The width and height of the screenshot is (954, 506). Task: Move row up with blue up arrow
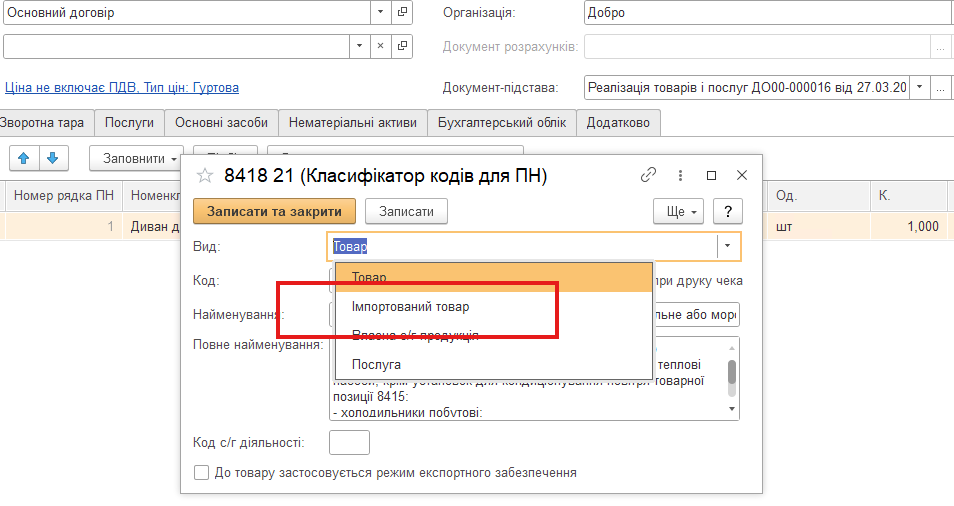(24, 158)
